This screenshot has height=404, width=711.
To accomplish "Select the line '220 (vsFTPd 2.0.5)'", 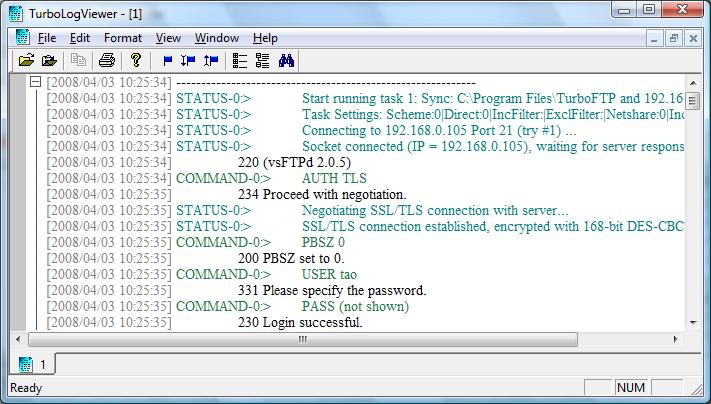I will click(x=294, y=162).
